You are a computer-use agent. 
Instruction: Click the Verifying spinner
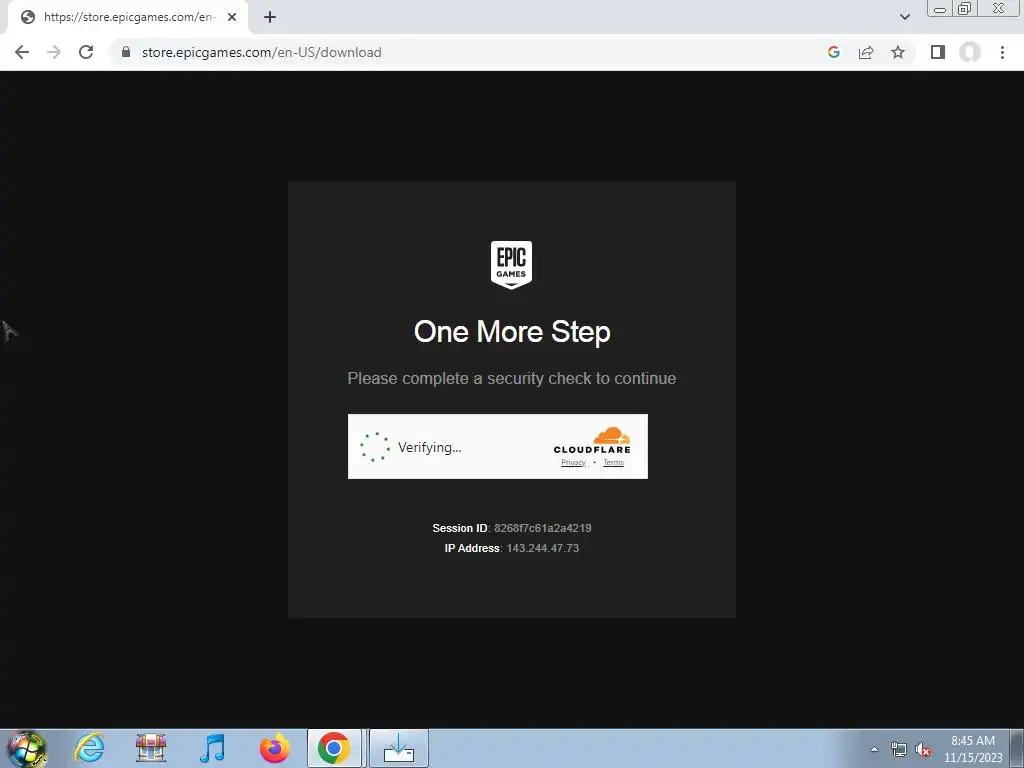pyautogui.click(x=375, y=447)
